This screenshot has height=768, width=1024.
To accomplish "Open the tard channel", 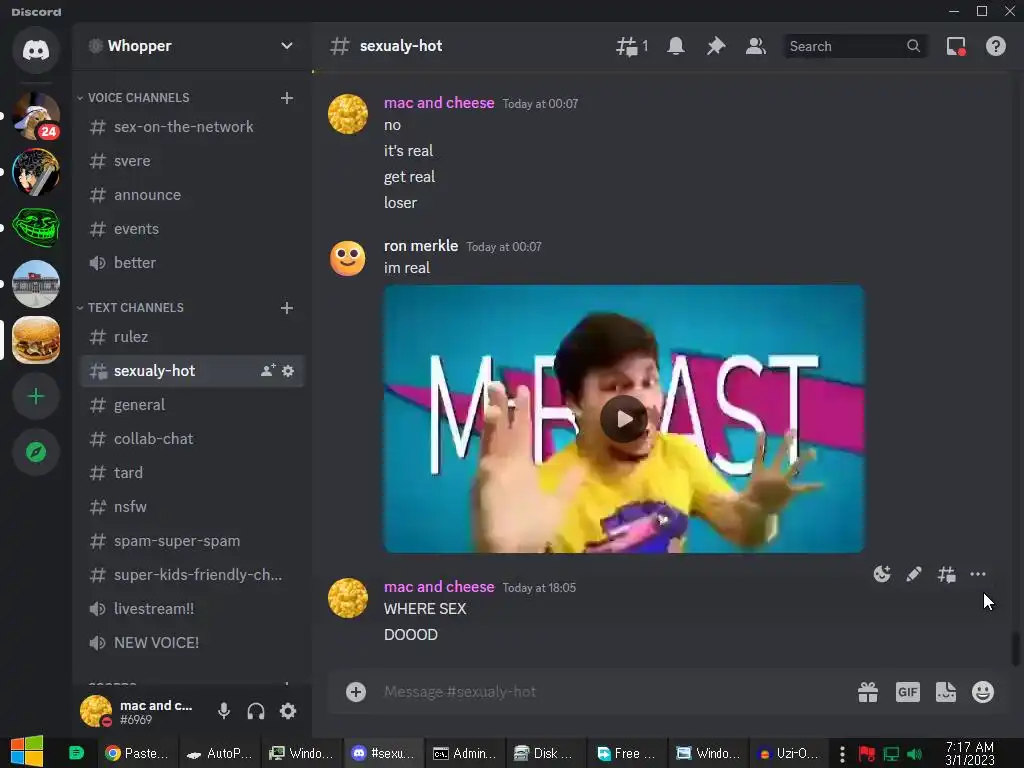I will click(x=192, y=473).
